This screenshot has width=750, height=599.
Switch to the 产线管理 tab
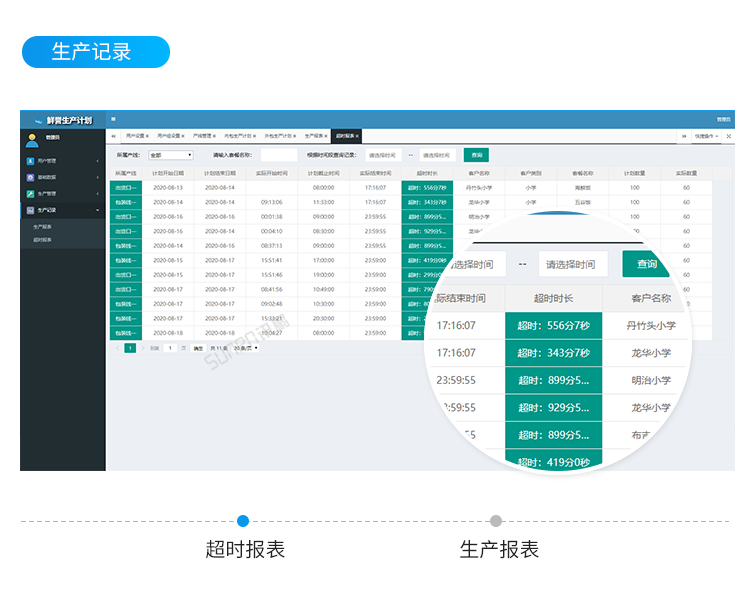203,135
